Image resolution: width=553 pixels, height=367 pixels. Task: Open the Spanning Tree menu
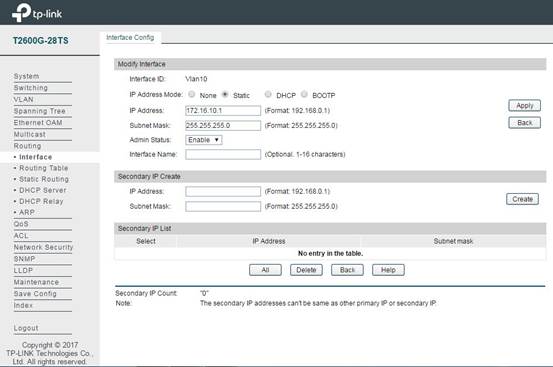pyautogui.click(x=40, y=111)
